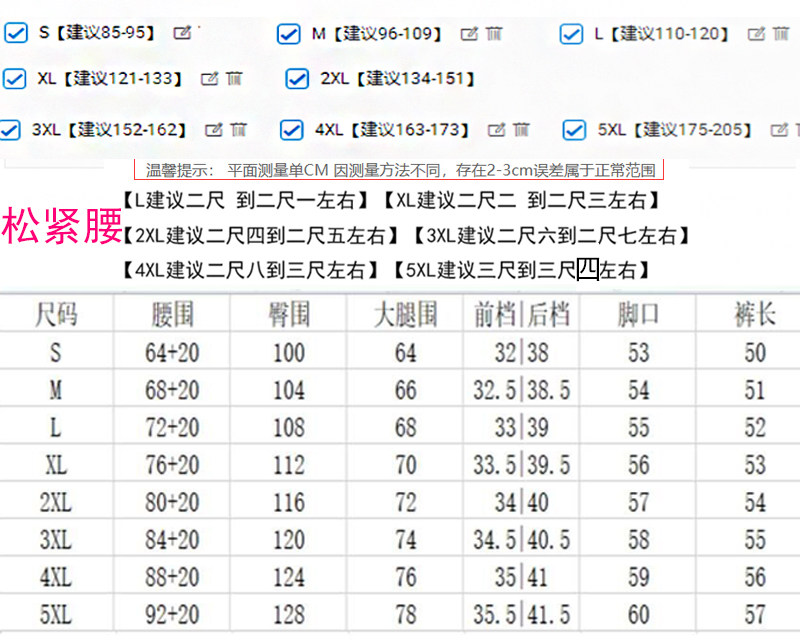Click the 脚口 column header
Viewport: 800px width, 640px height.
pyautogui.click(x=638, y=314)
